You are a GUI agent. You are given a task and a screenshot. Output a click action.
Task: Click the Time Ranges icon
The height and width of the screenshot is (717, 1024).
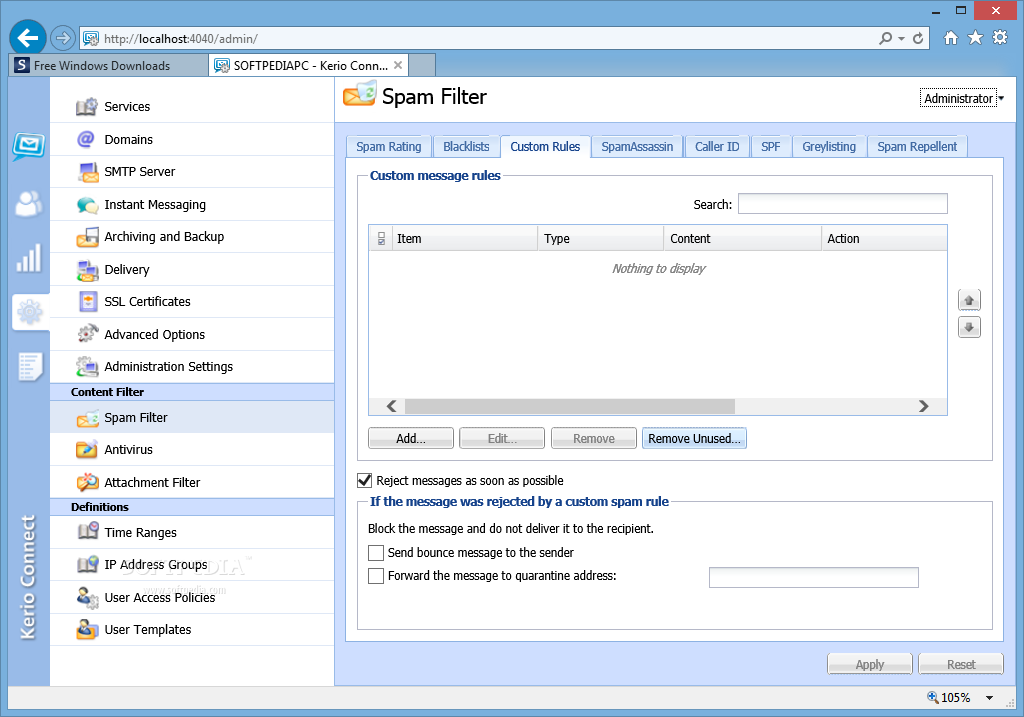point(87,532)
